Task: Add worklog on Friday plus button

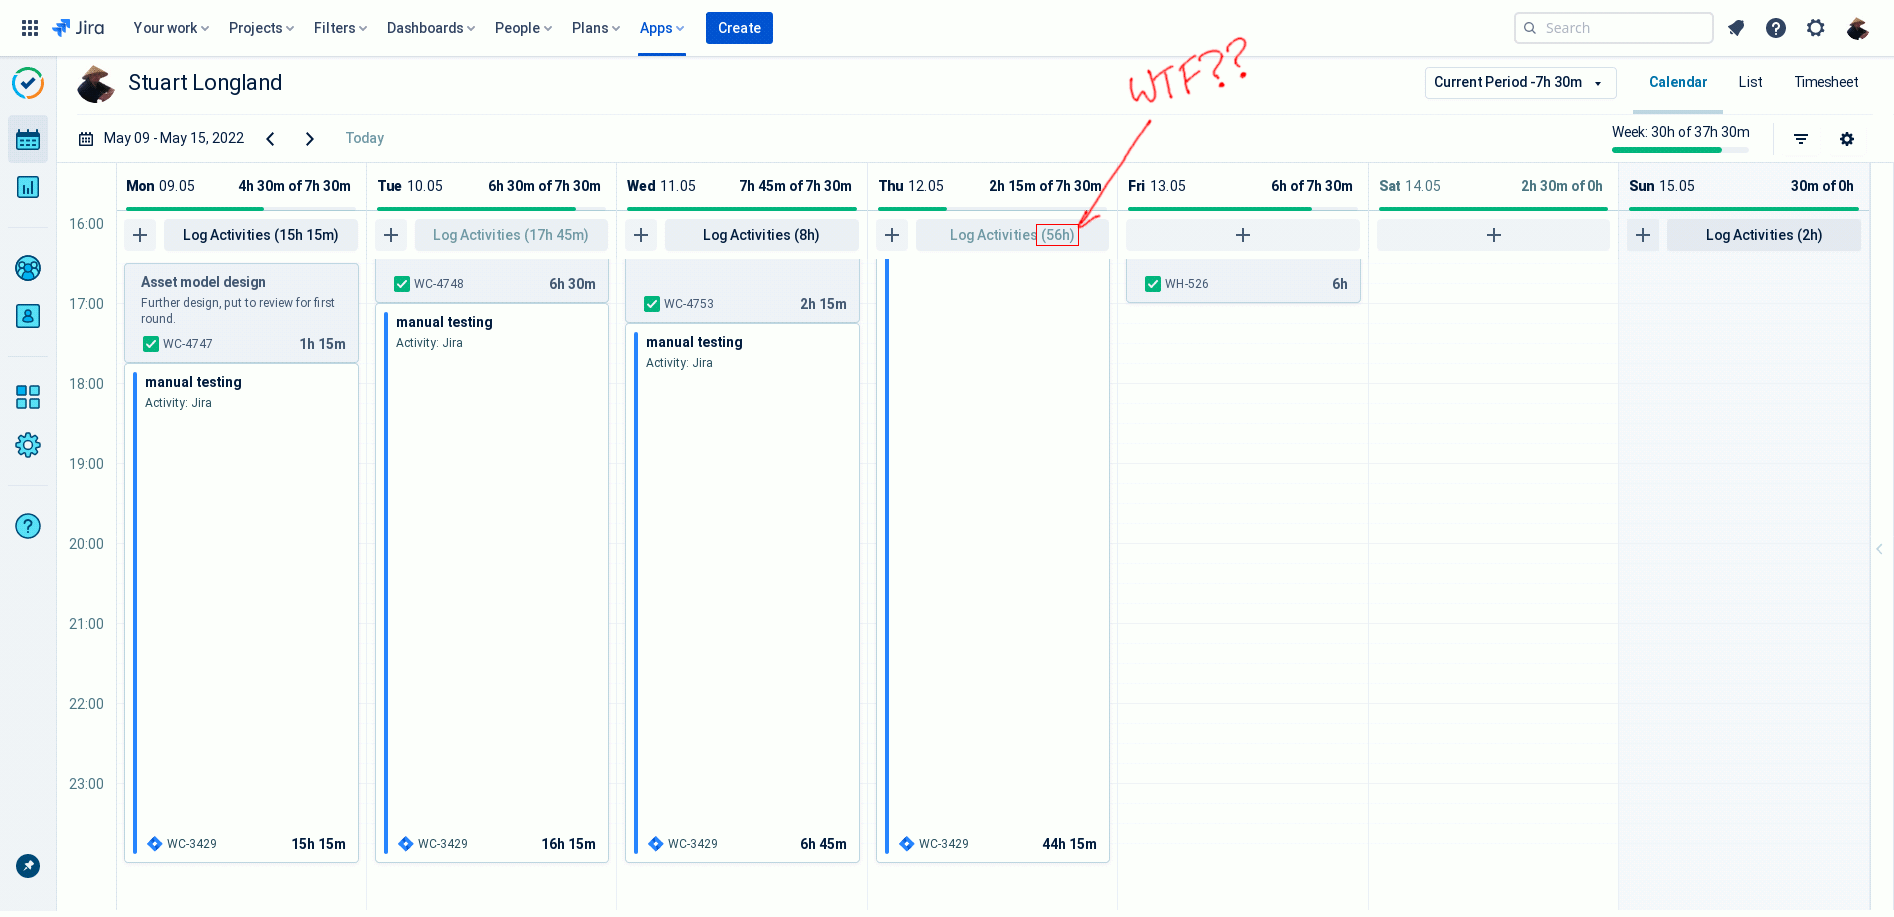Action: coord(1242,235)
